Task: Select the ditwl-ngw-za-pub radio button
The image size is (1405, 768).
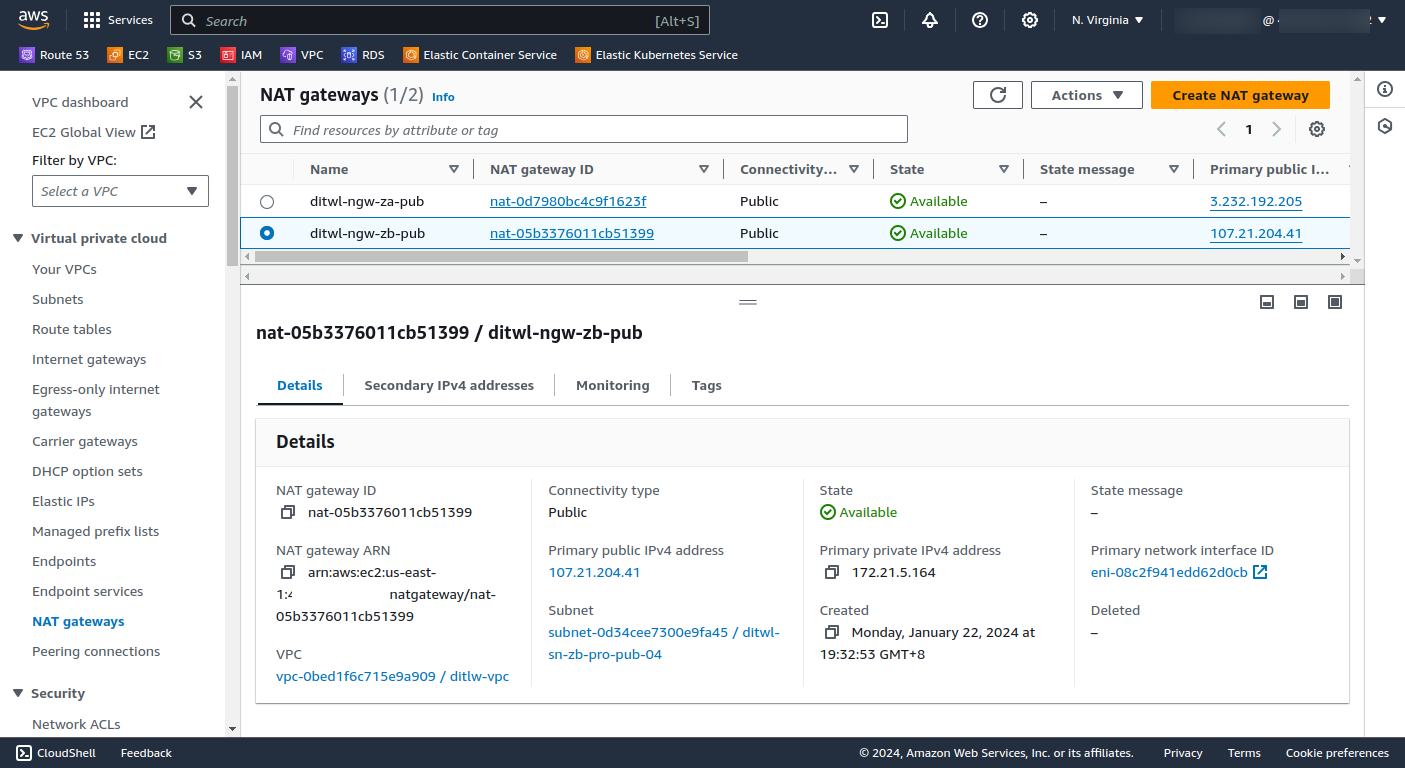Action: (x=267, y=202)
